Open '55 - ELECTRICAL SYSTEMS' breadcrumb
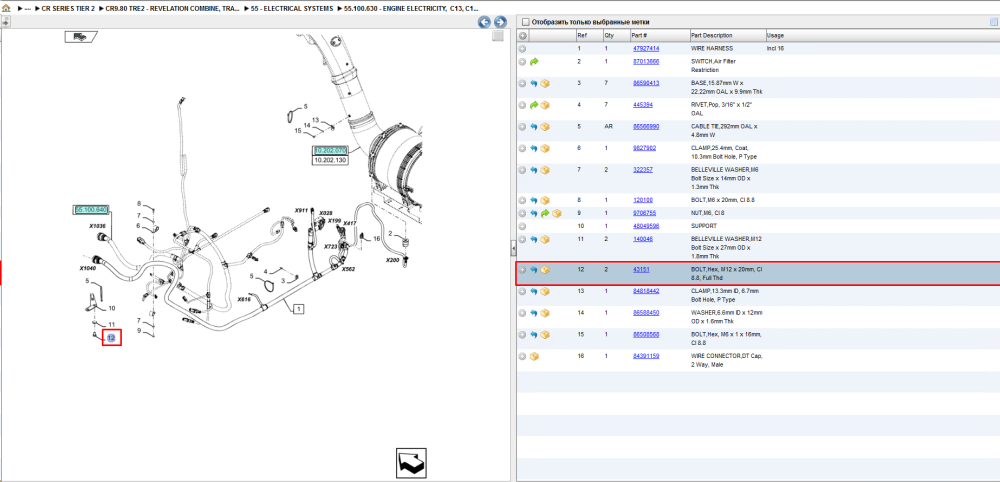 click(291, 9)
